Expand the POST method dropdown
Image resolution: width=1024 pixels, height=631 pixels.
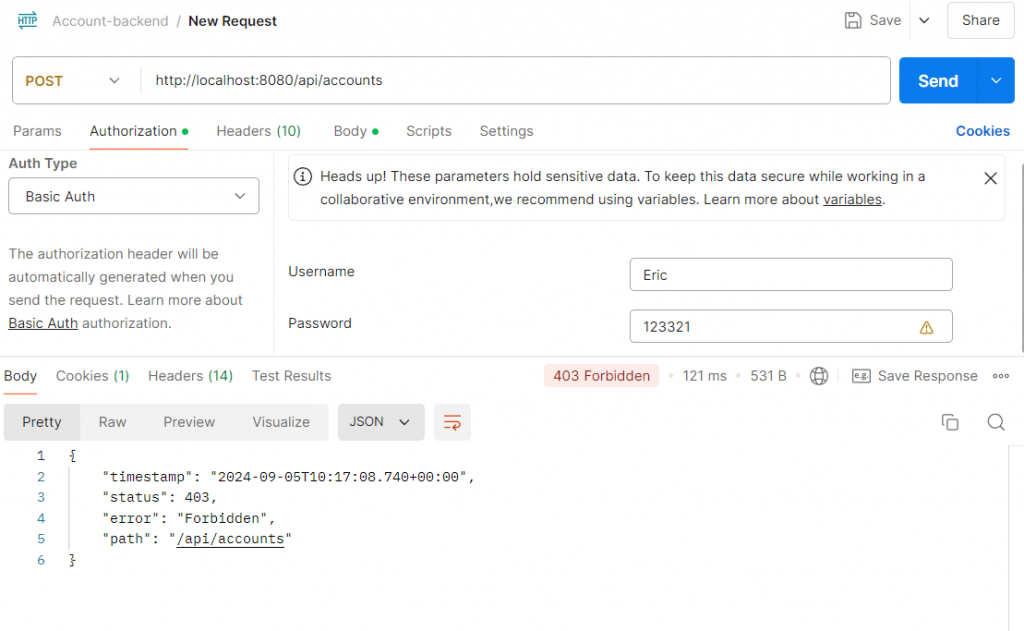click(72, 81)
